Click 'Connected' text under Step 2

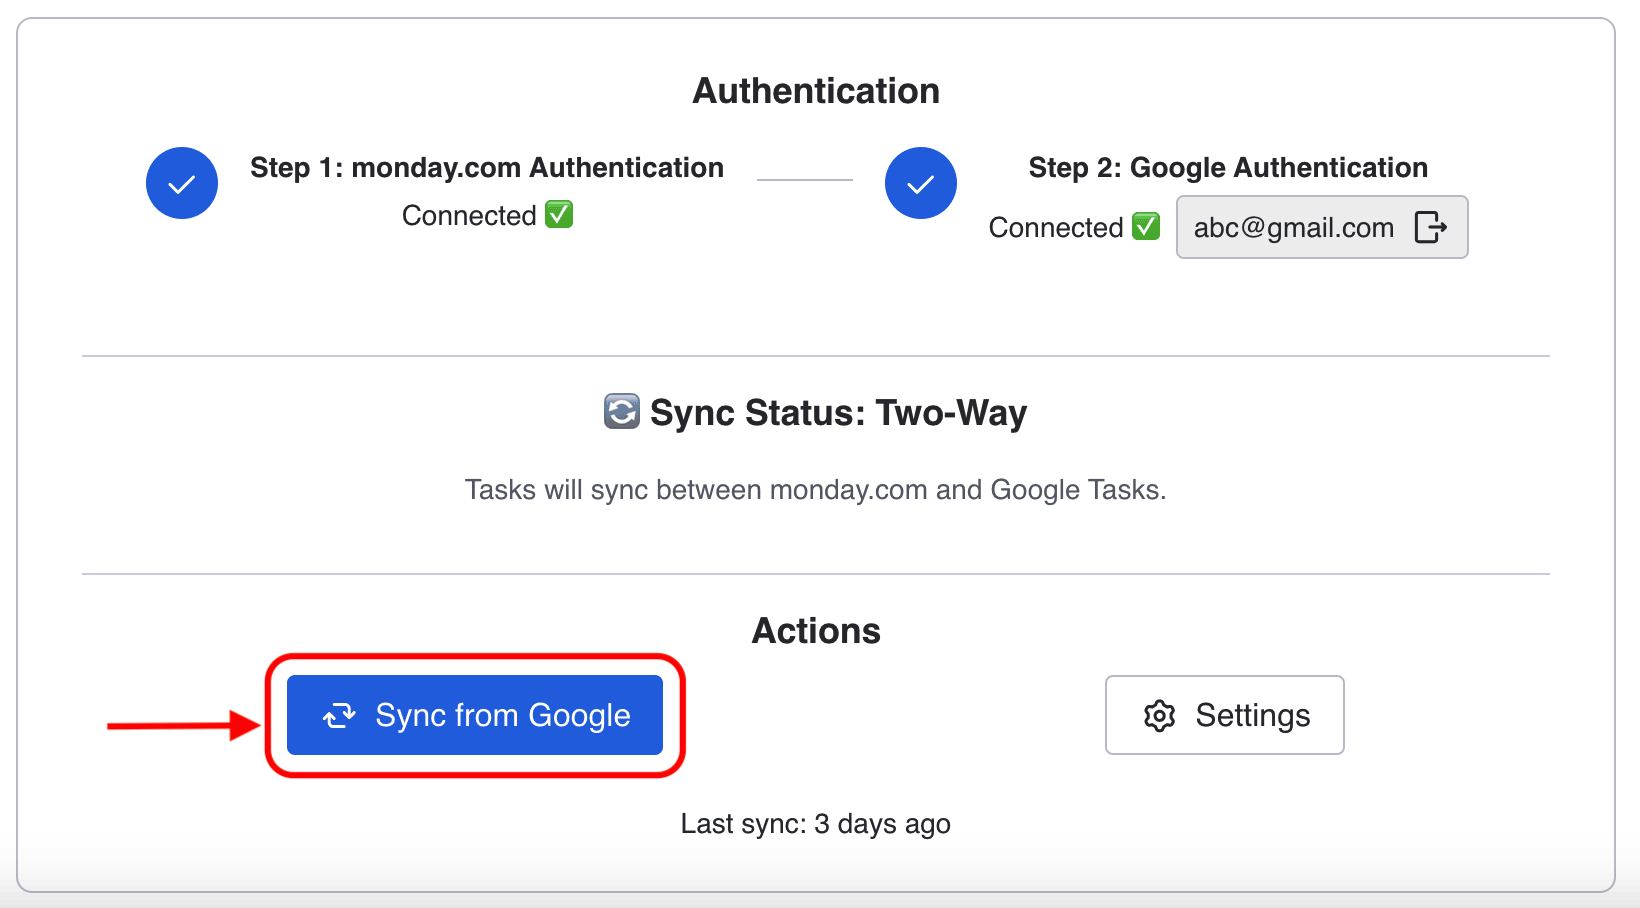pyautogui.click(x=1056, y=227)
